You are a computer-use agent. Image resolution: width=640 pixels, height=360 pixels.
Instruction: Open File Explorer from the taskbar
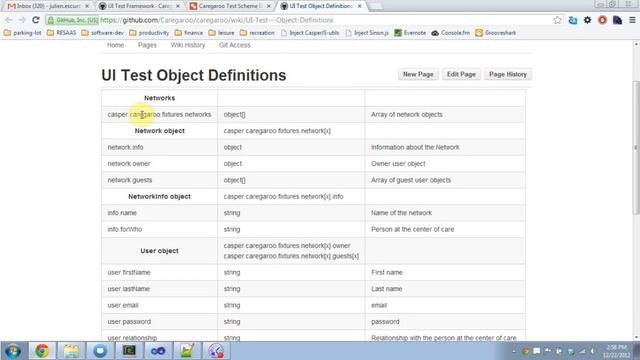pyautogui.click(x=71, y=351)
